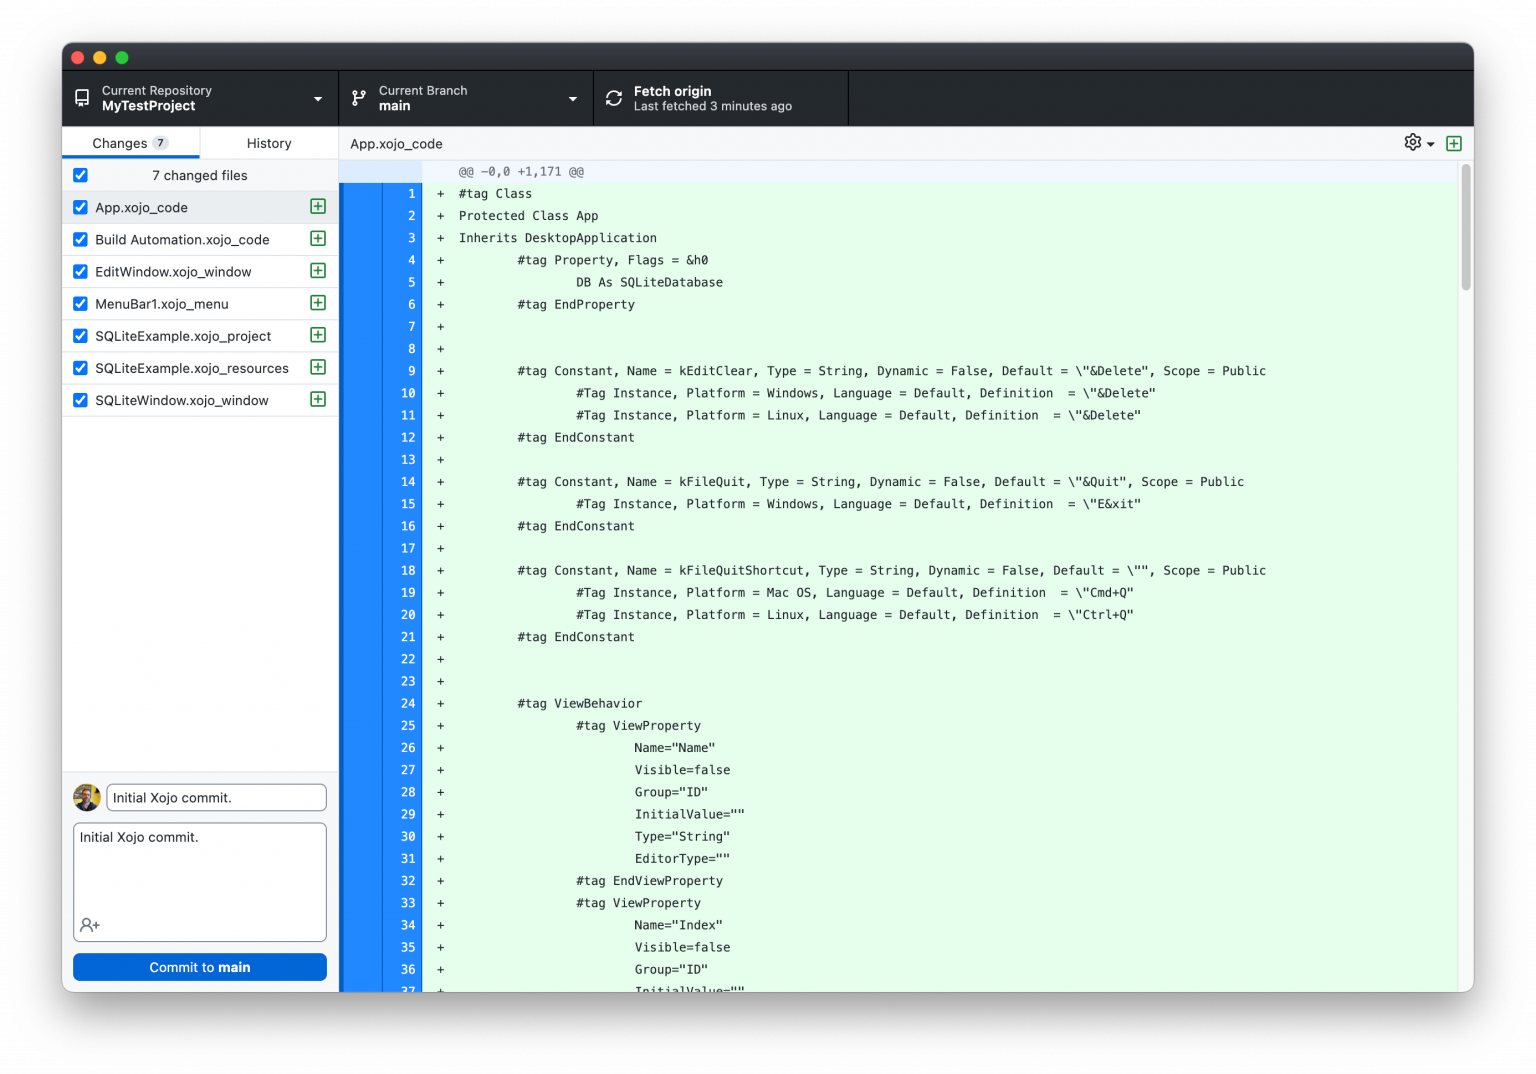Open the diff options gear icon
Viewport: 1536px width, 1074px height.
tap(1412, 142)
